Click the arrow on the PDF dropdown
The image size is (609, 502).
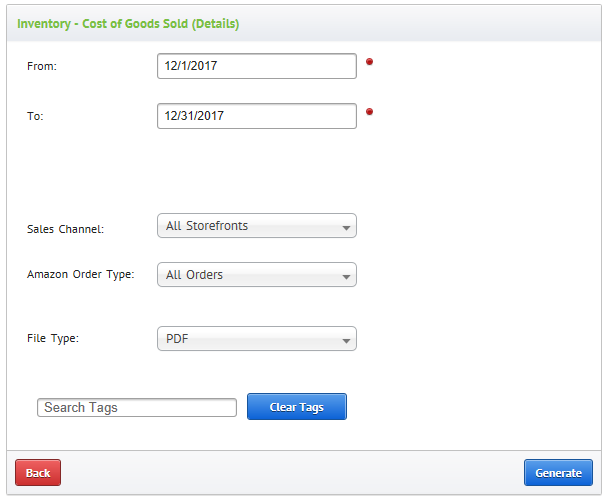pos(346,341)
